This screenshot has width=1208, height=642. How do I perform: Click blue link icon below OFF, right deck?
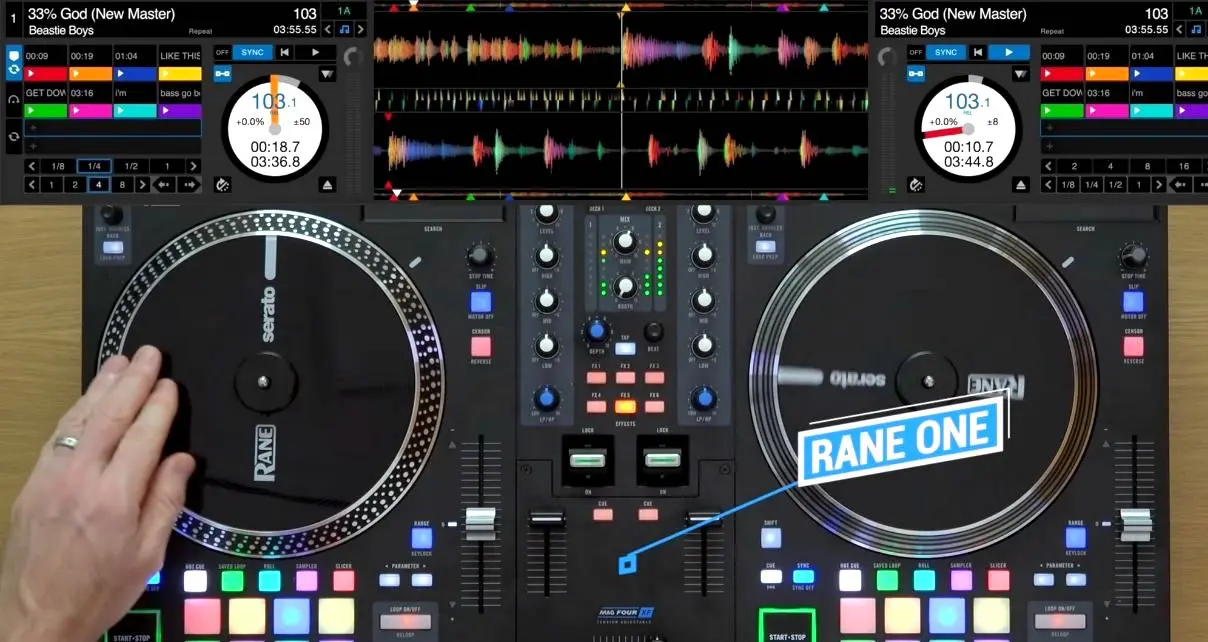(917, 74)
